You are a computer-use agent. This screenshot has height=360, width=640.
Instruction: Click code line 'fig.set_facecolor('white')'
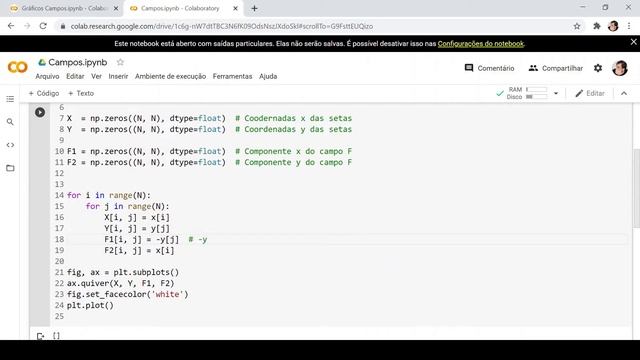pos(128,294)
